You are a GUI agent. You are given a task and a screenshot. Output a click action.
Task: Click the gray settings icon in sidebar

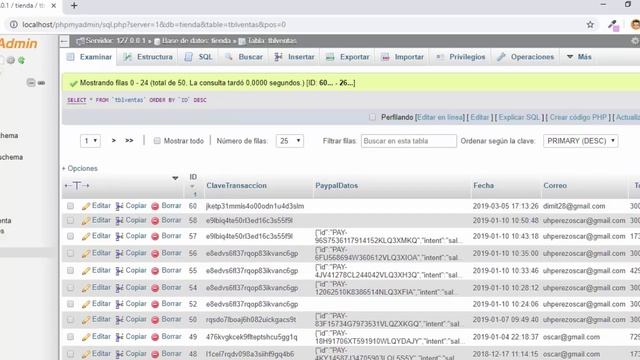11,60
